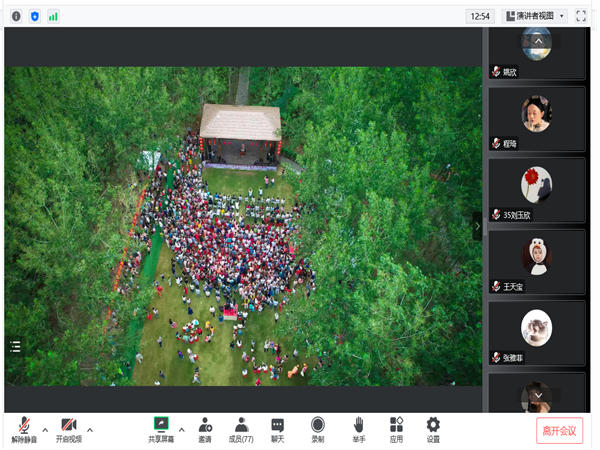Image resolution: width=600 pixels, height=450 pixels.
Task: Open the invite (邀请) dialog
Action: pyautogui.click(x=204, y=429)
